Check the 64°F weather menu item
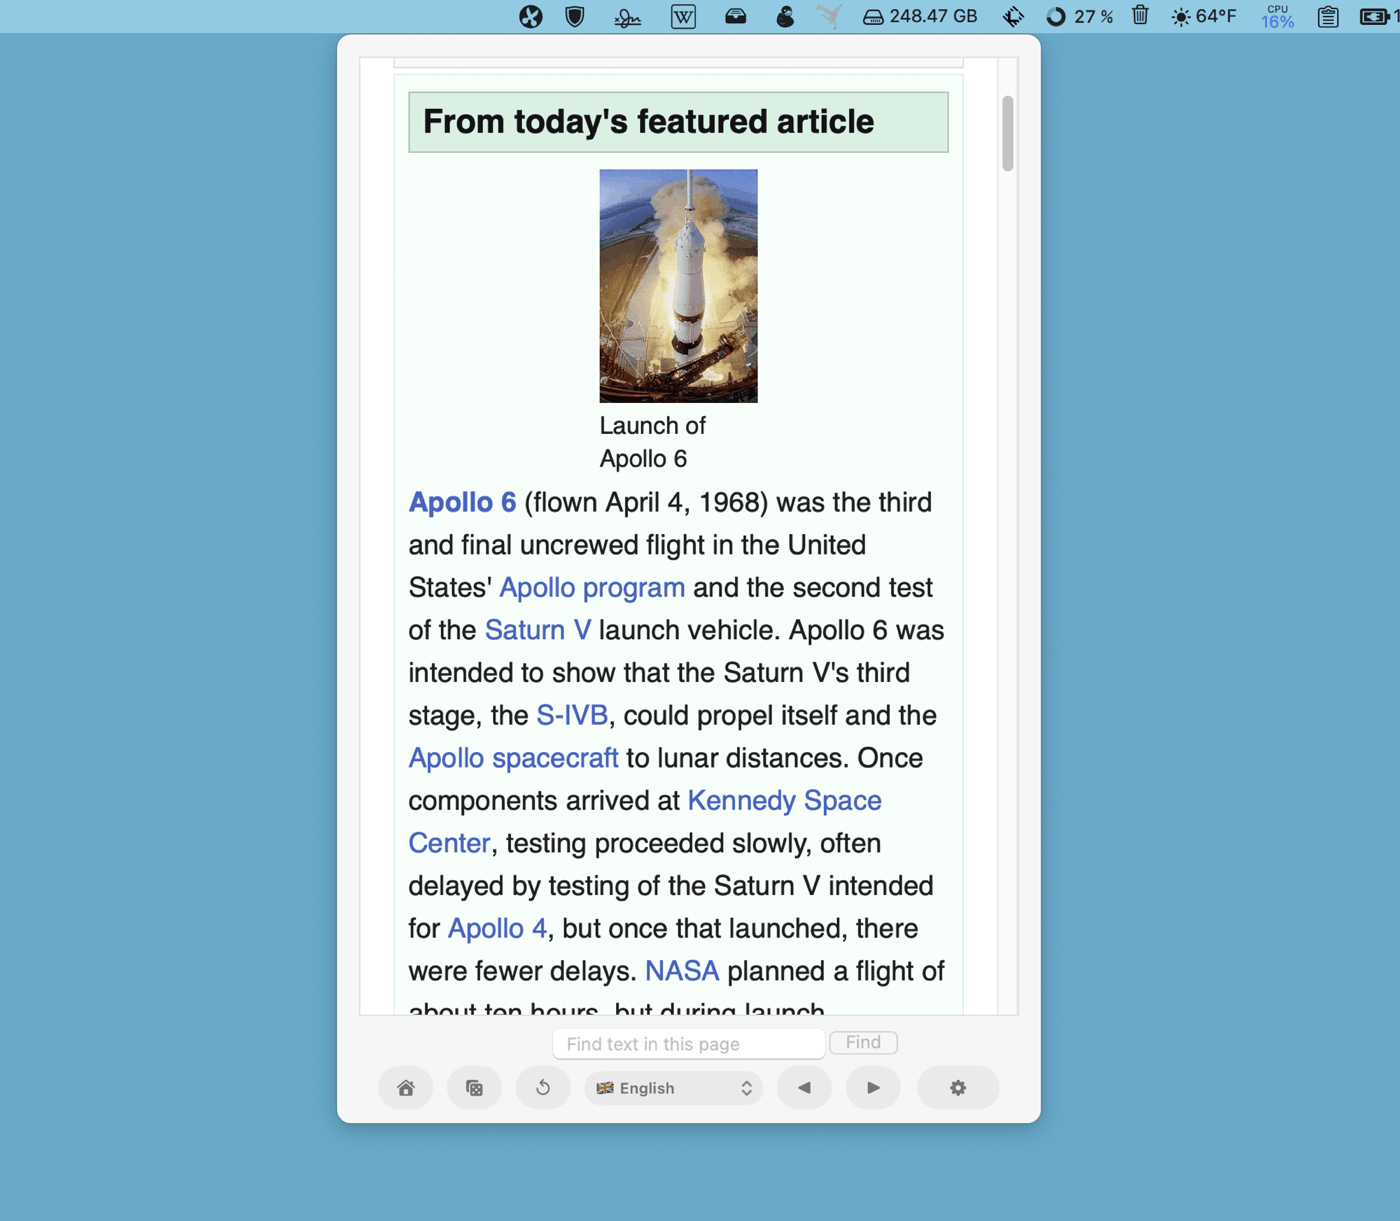This screenshot has width=1400, height=1221. [1205, 16]
